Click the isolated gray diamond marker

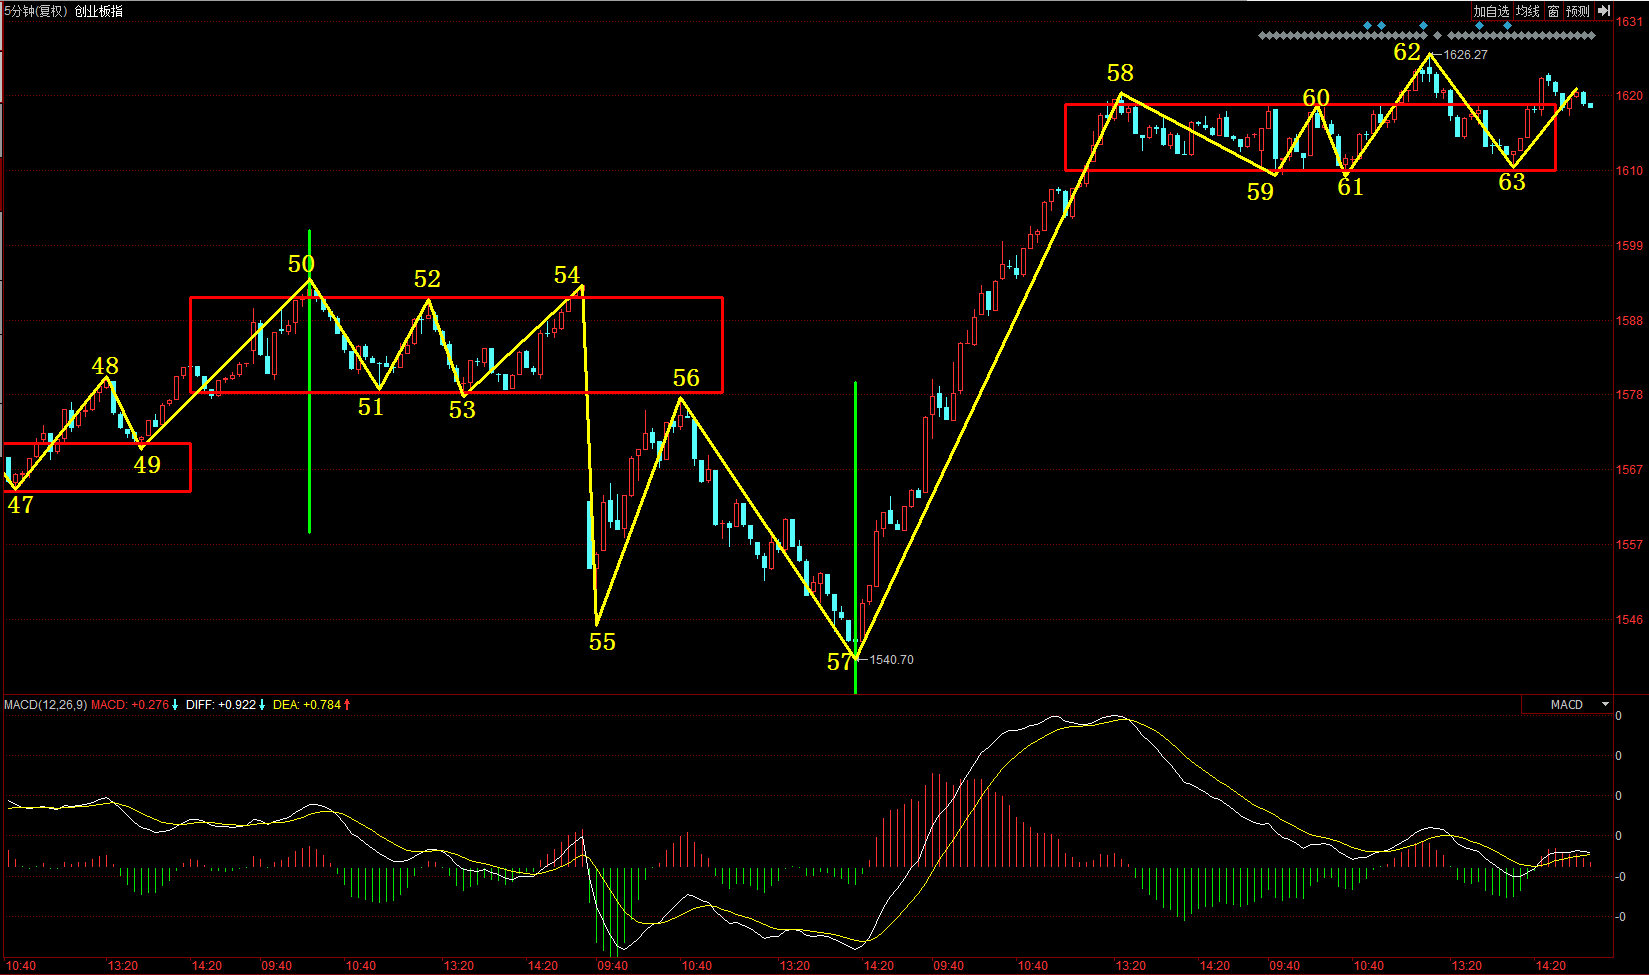click(1438, 36)
